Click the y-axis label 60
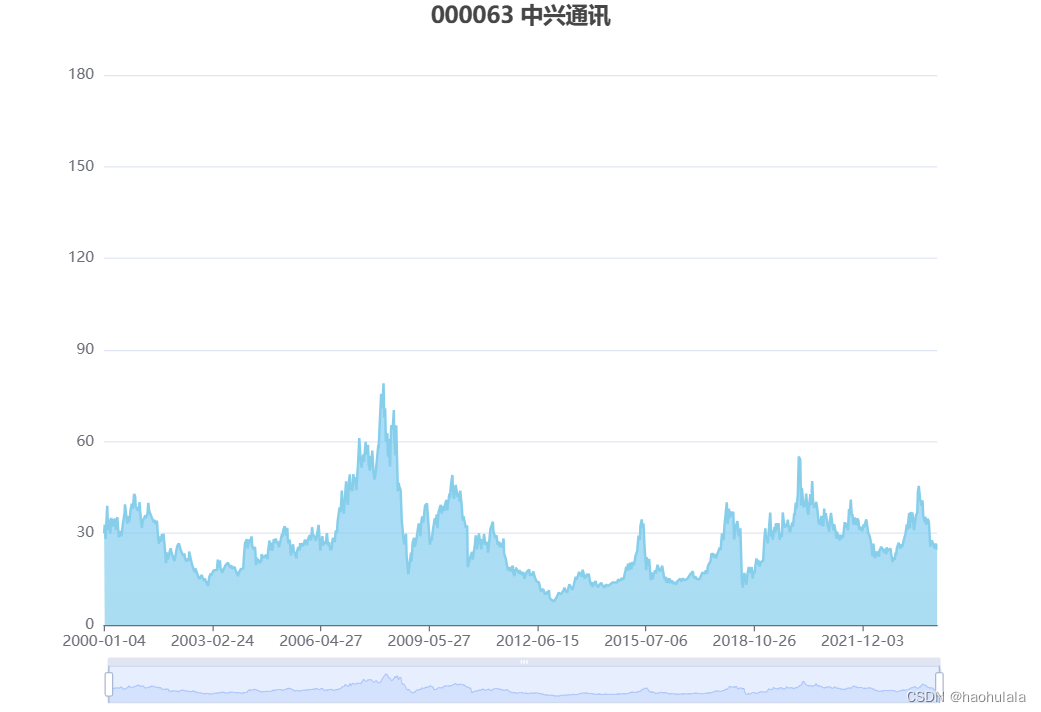 click(x=85, y=441)
